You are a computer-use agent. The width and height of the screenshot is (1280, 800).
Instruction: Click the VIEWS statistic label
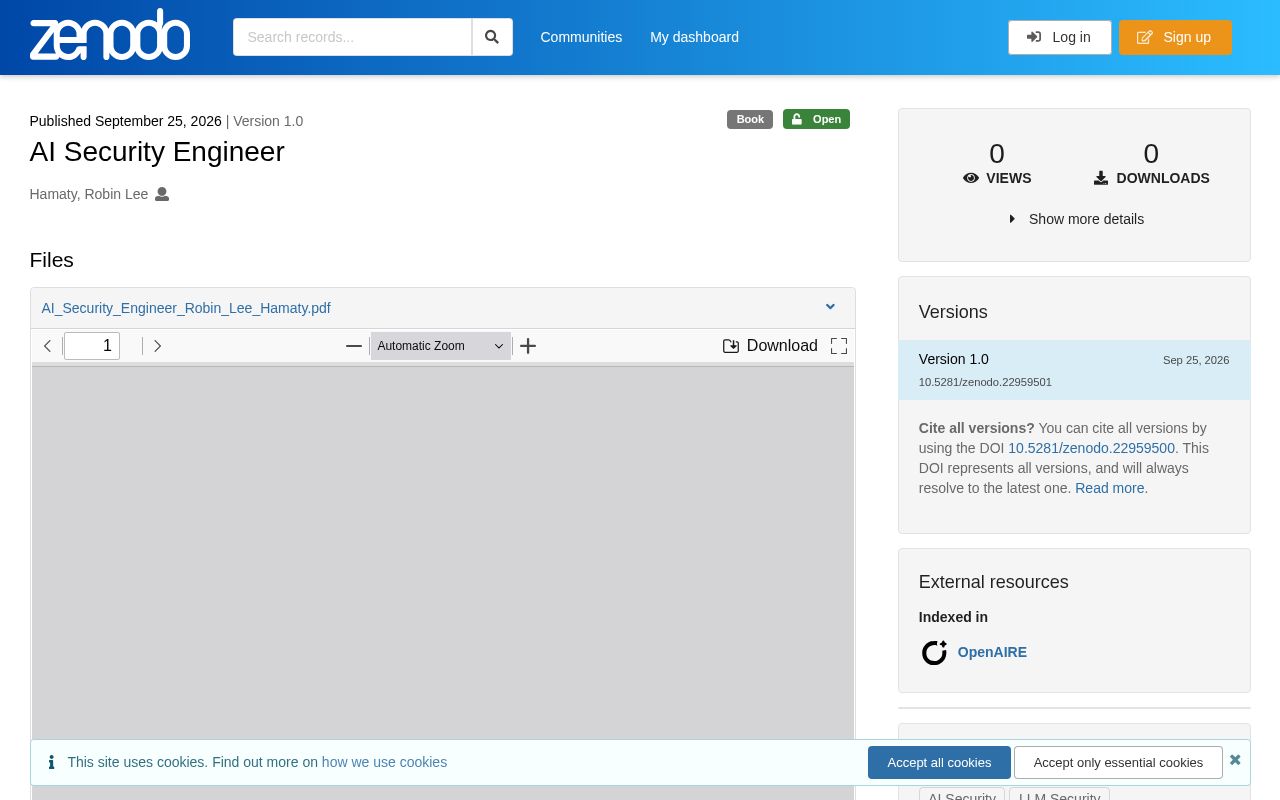click(x=997, y=178)
